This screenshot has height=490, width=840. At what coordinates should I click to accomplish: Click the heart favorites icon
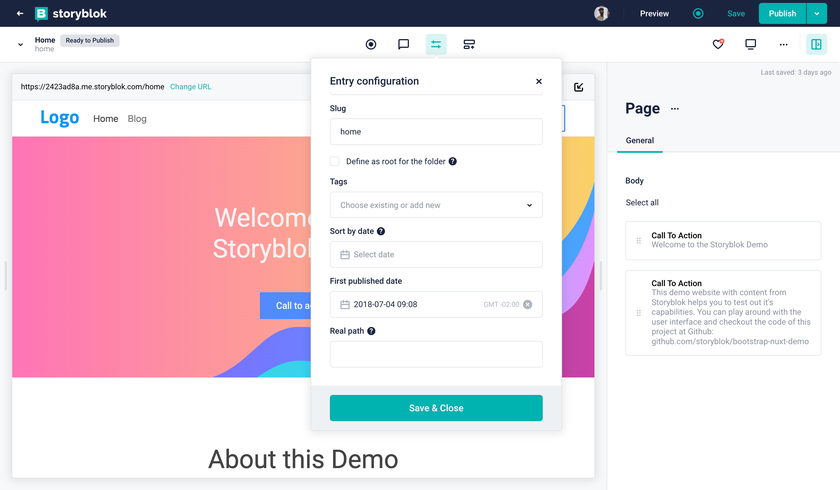(718, 44)
